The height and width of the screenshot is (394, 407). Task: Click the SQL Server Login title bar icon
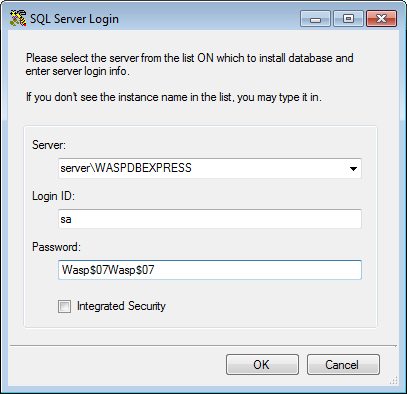[18, 18]
